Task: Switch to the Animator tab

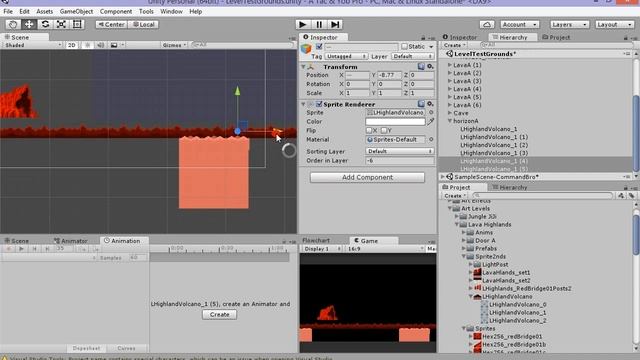Action: tap(71, 241)
